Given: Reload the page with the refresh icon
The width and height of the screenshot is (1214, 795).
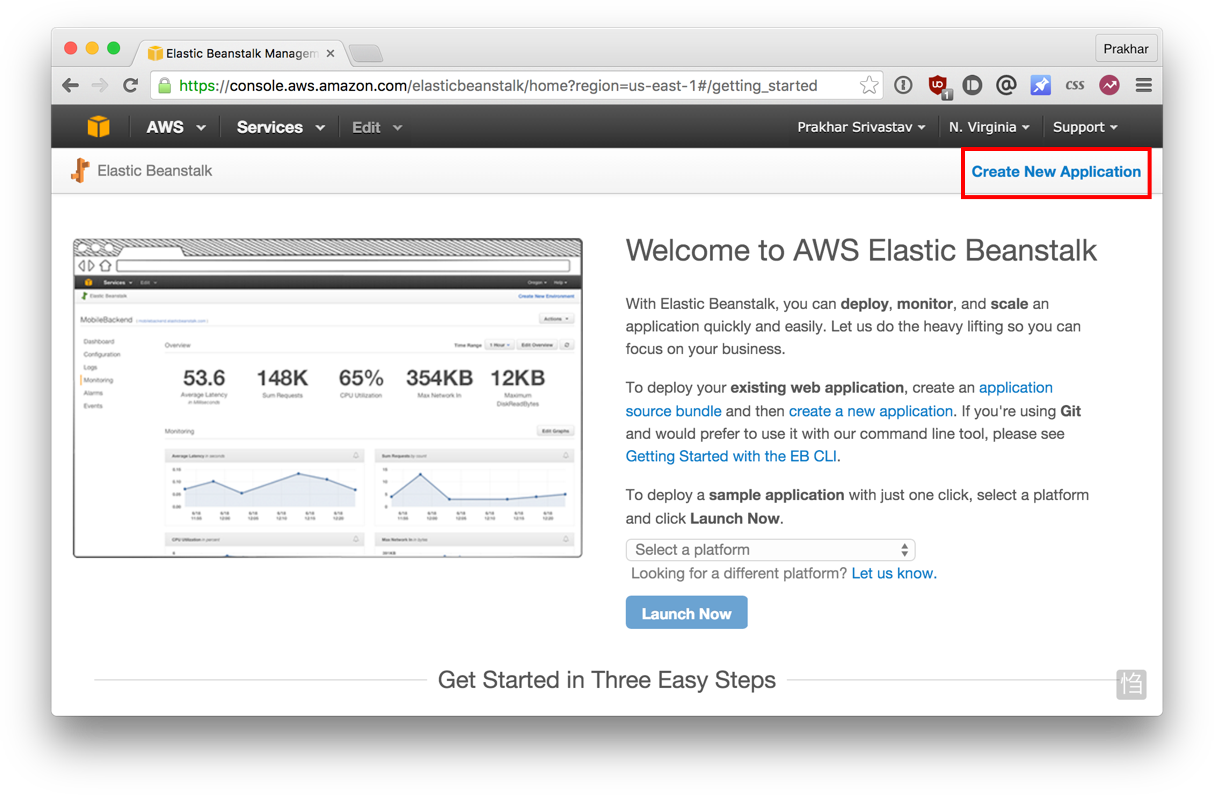Looking at the screenshot, I should tap(130, 86).
